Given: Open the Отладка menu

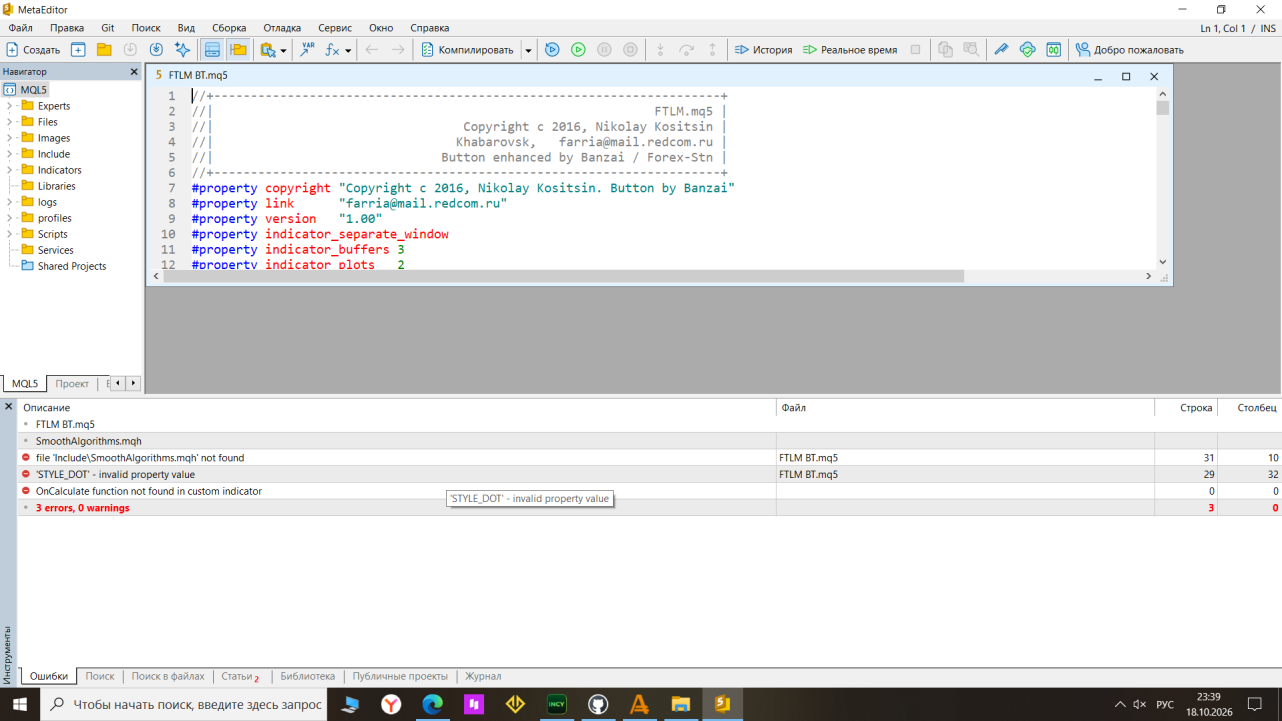Looking at the screenshot, I should click(x=282, y=28).
